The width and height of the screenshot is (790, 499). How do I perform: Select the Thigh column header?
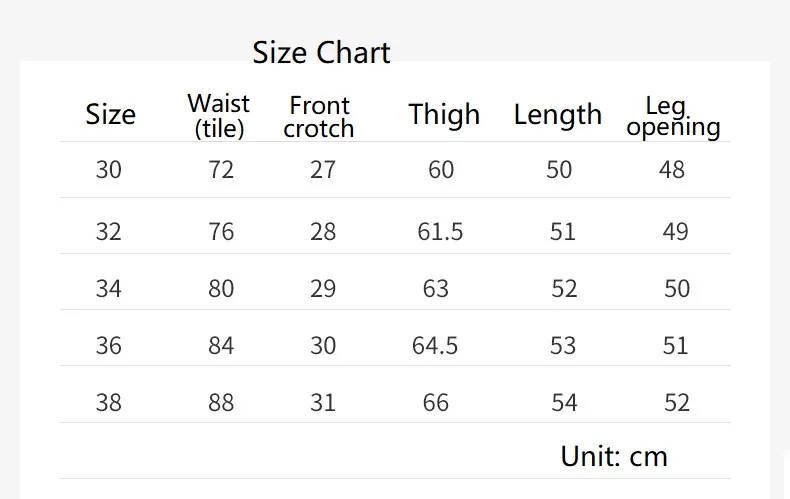pos(444,114)
